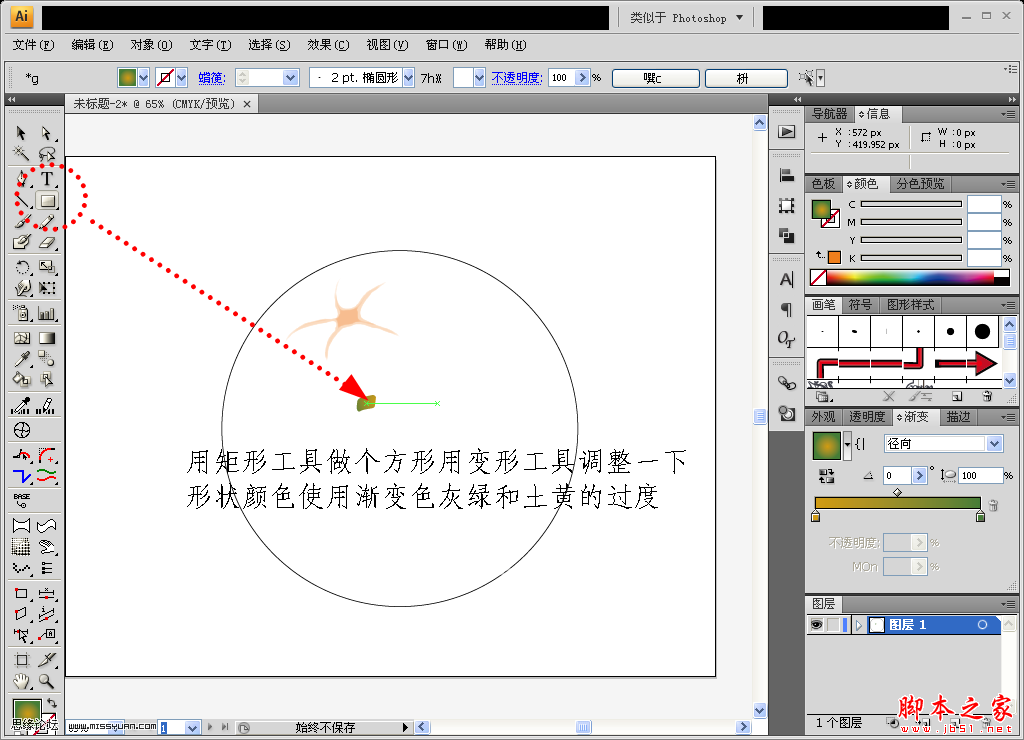The width and height of the screenshot is (1024, 740).
Task: Open the 径向 gradient type dropdown
Action: tap(995, 443)
